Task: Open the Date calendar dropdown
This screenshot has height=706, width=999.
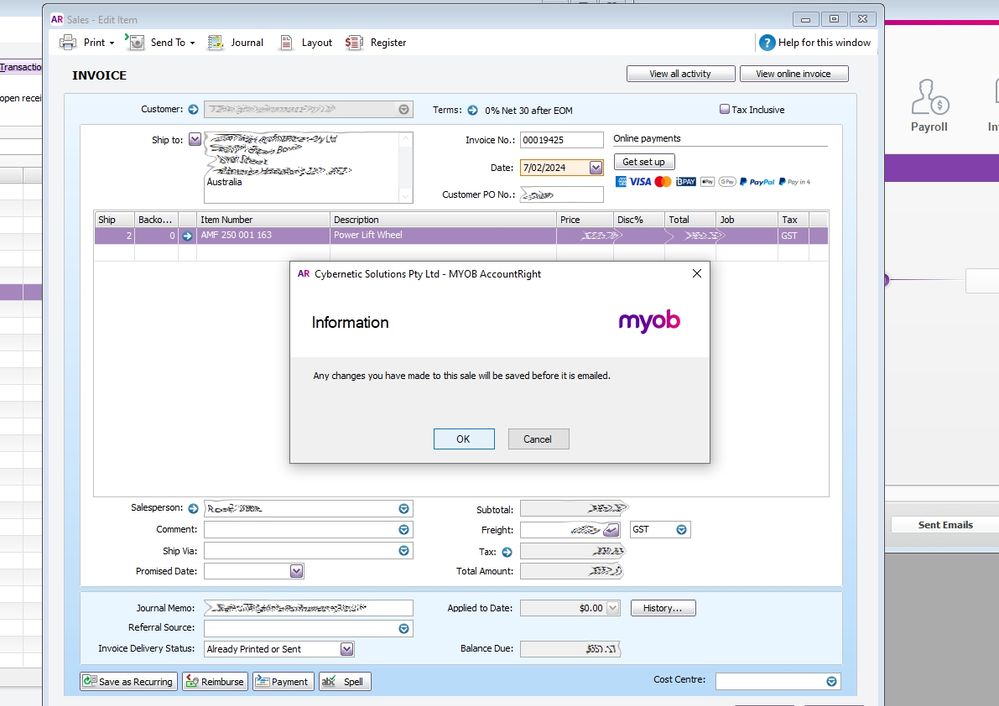Action: (x=596, y=168)
